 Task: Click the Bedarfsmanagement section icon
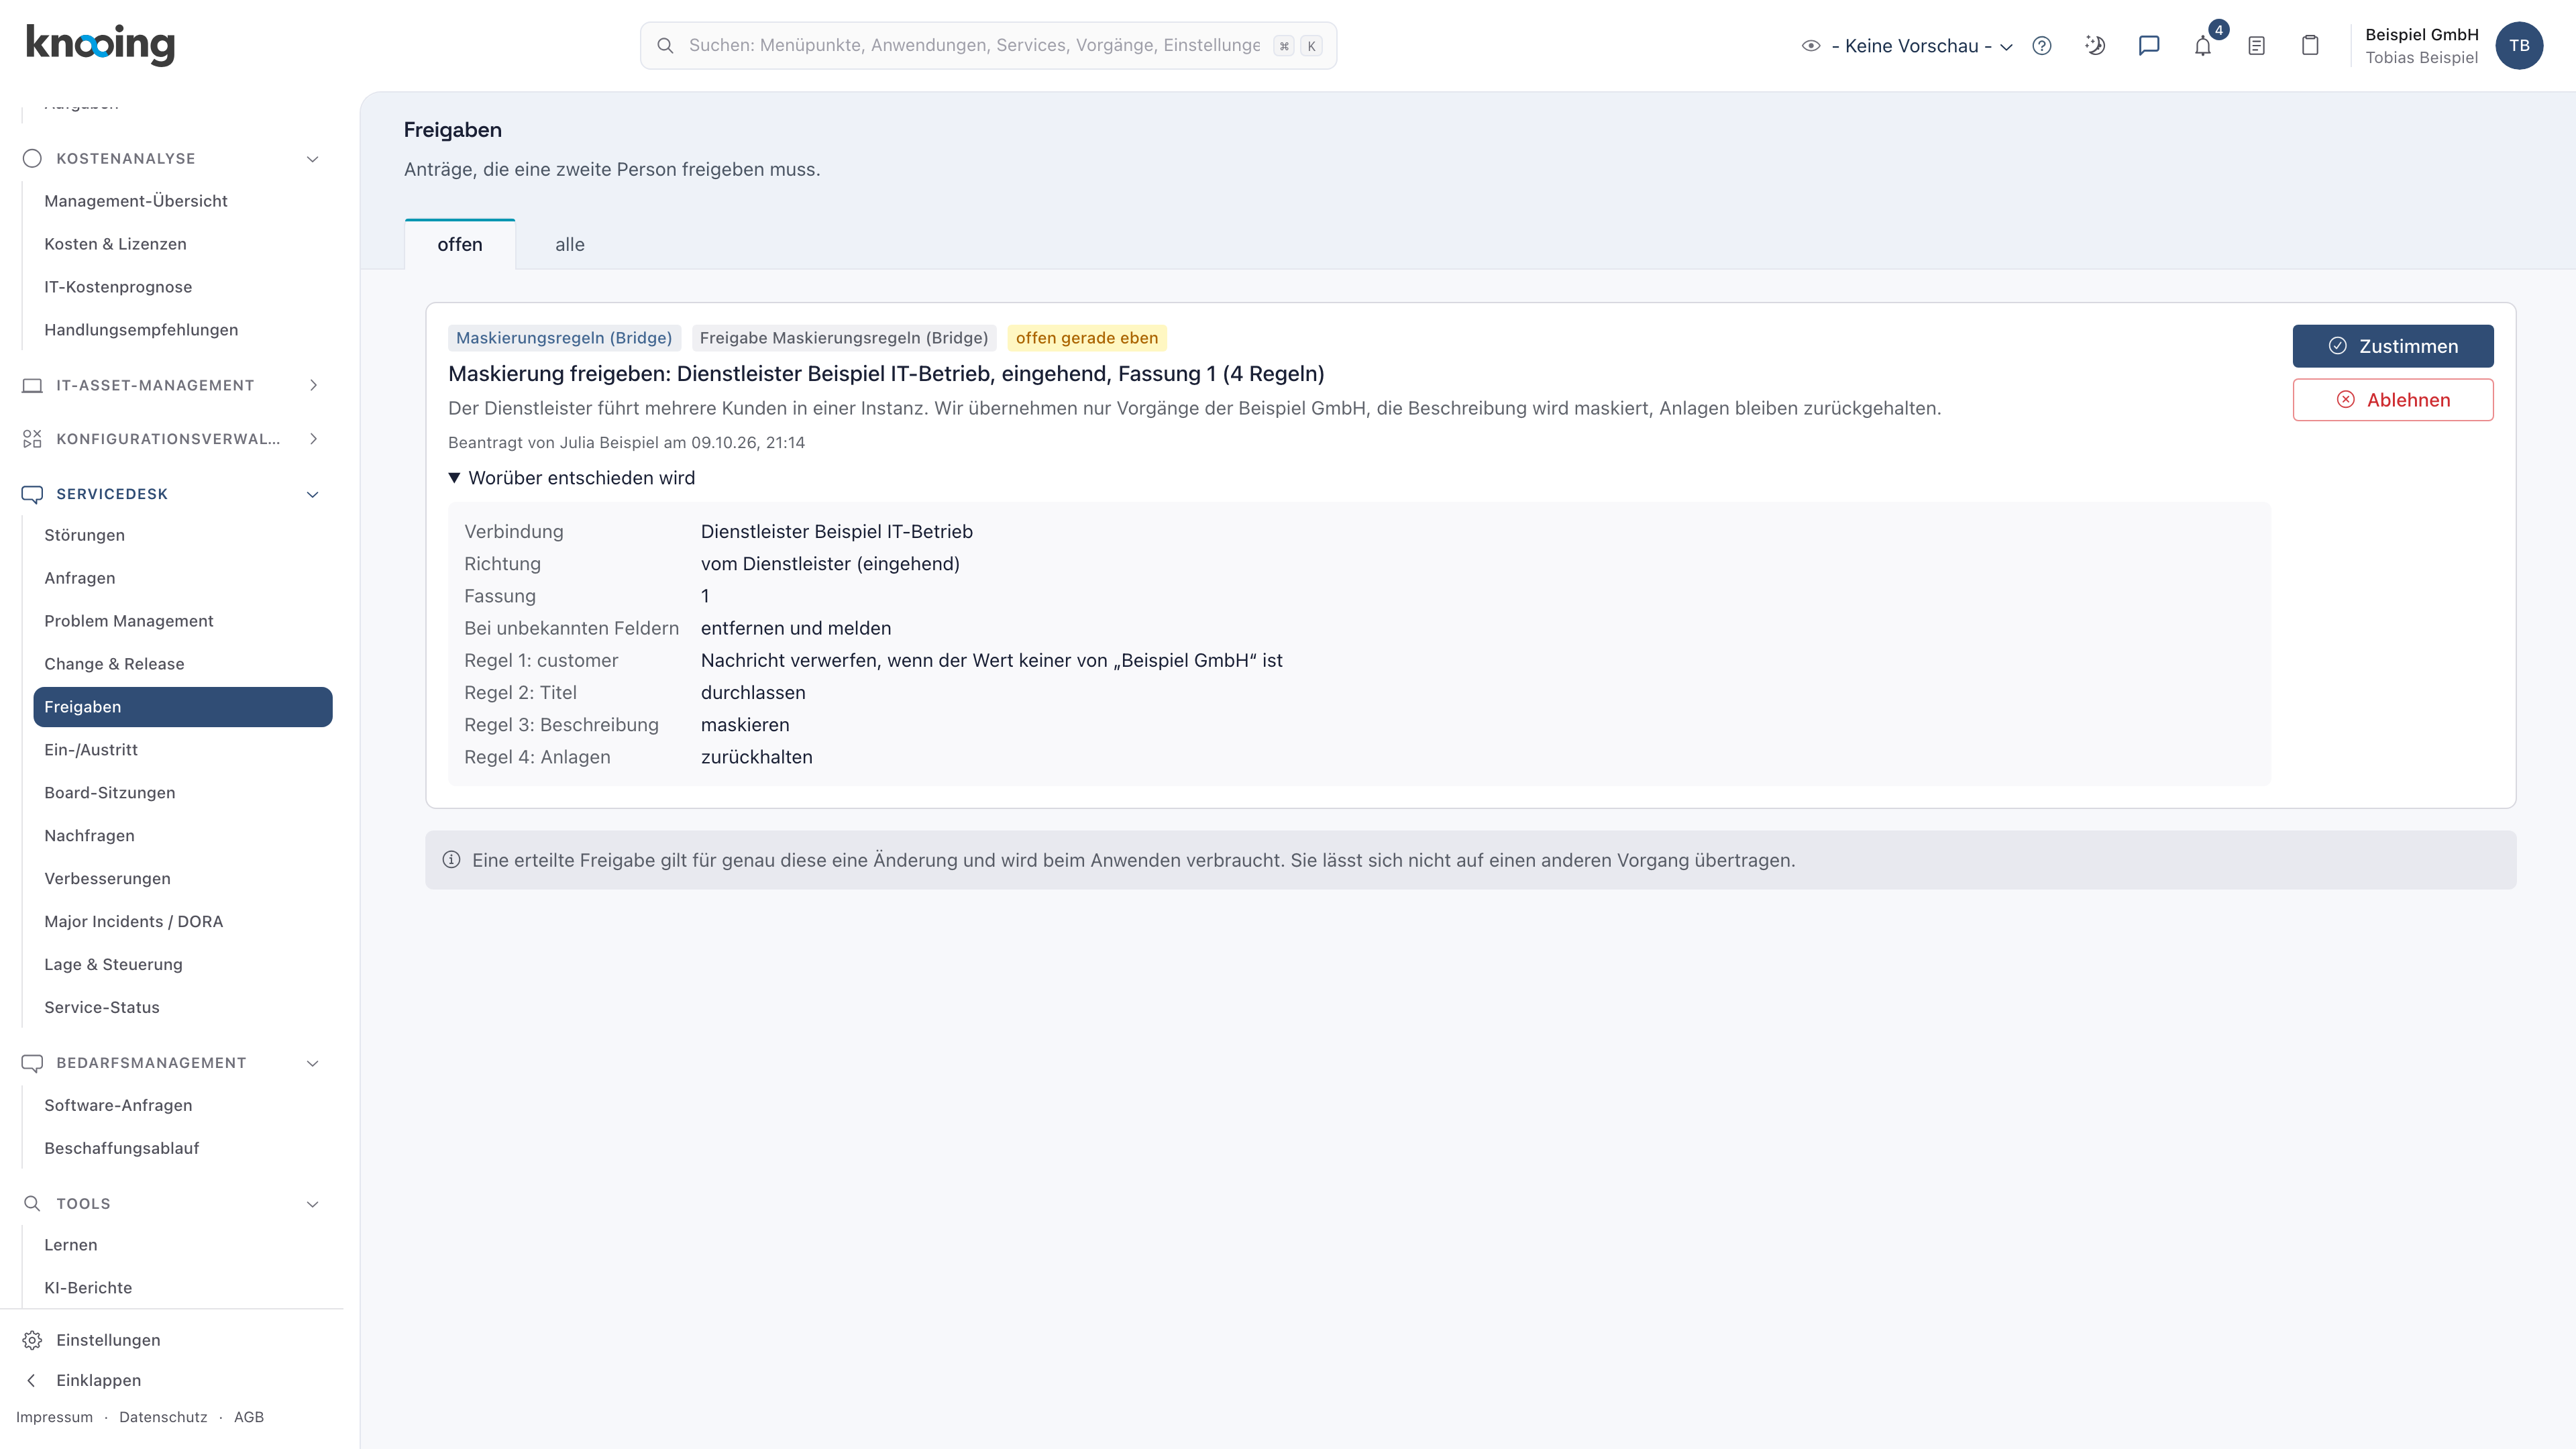pyautogui.click(x=32, y=1063)
